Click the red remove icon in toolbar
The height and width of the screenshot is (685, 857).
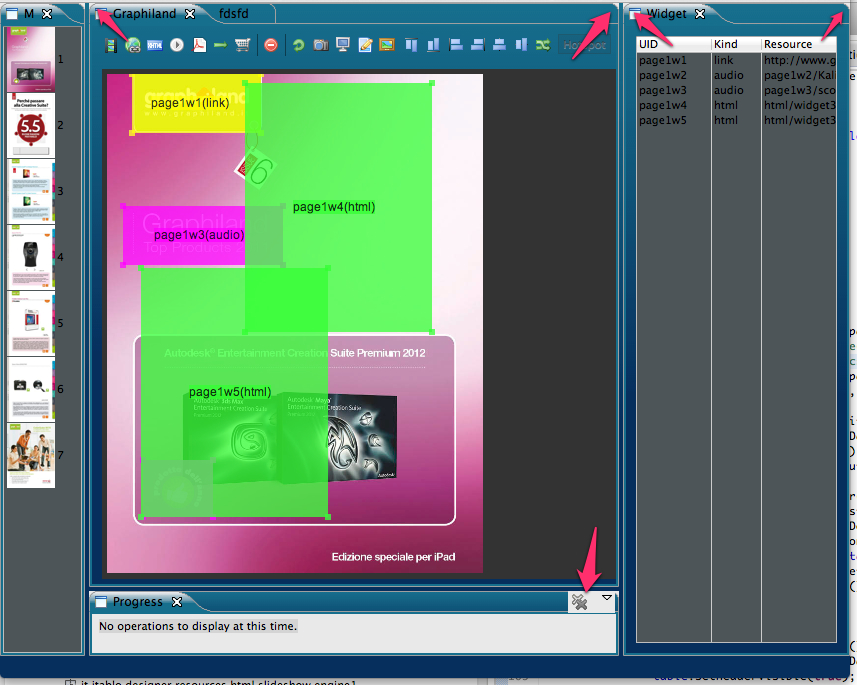pyautogui.click(x=271, y=45)
